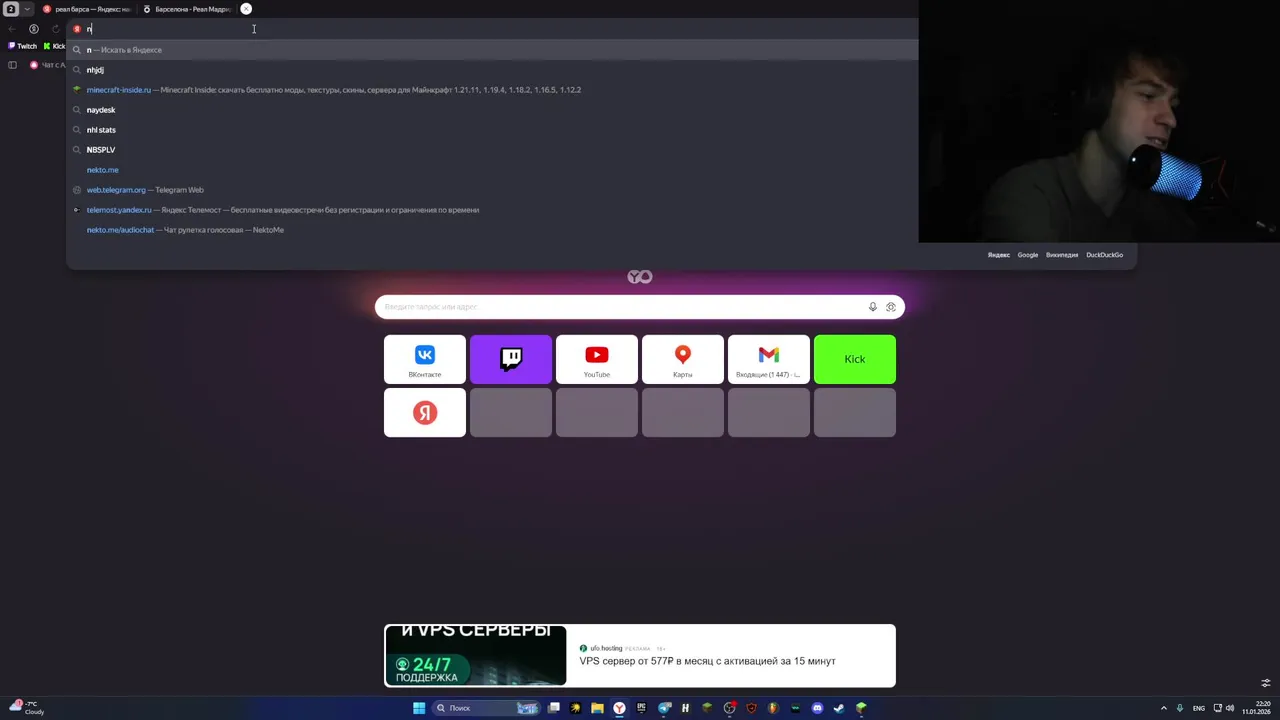
Task: Go back using the back arrow
Action: click(x=12, y=29)
